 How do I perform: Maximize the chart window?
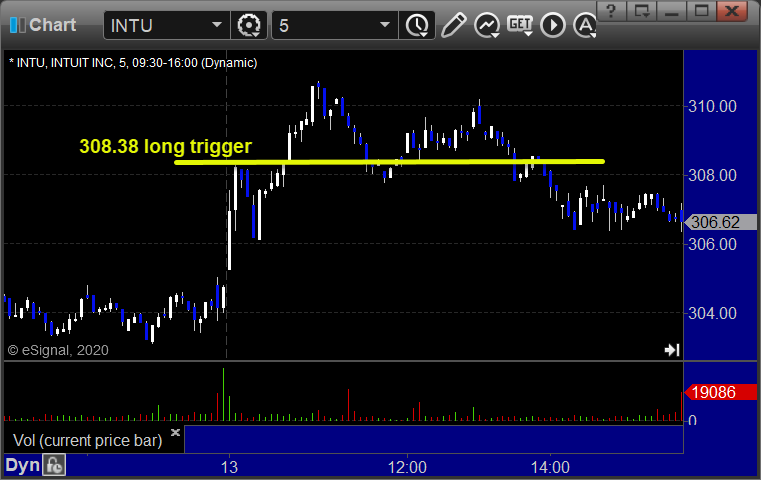click(x=701, y=11)
